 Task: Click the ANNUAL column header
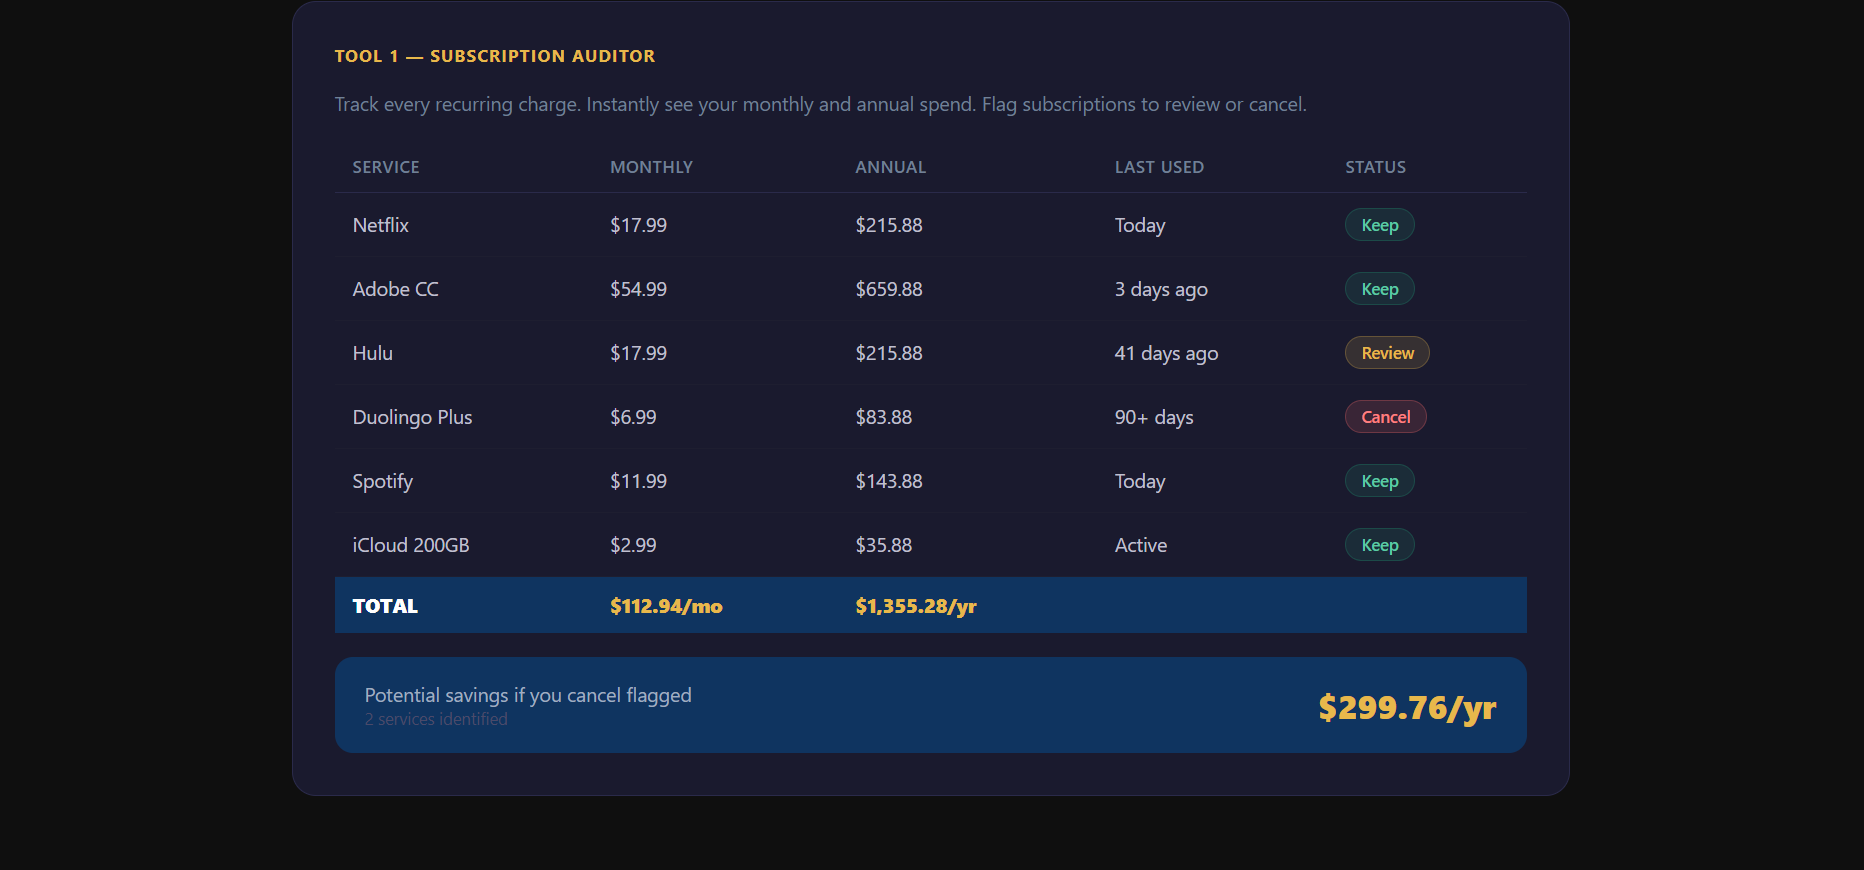(x=890, y=167)
